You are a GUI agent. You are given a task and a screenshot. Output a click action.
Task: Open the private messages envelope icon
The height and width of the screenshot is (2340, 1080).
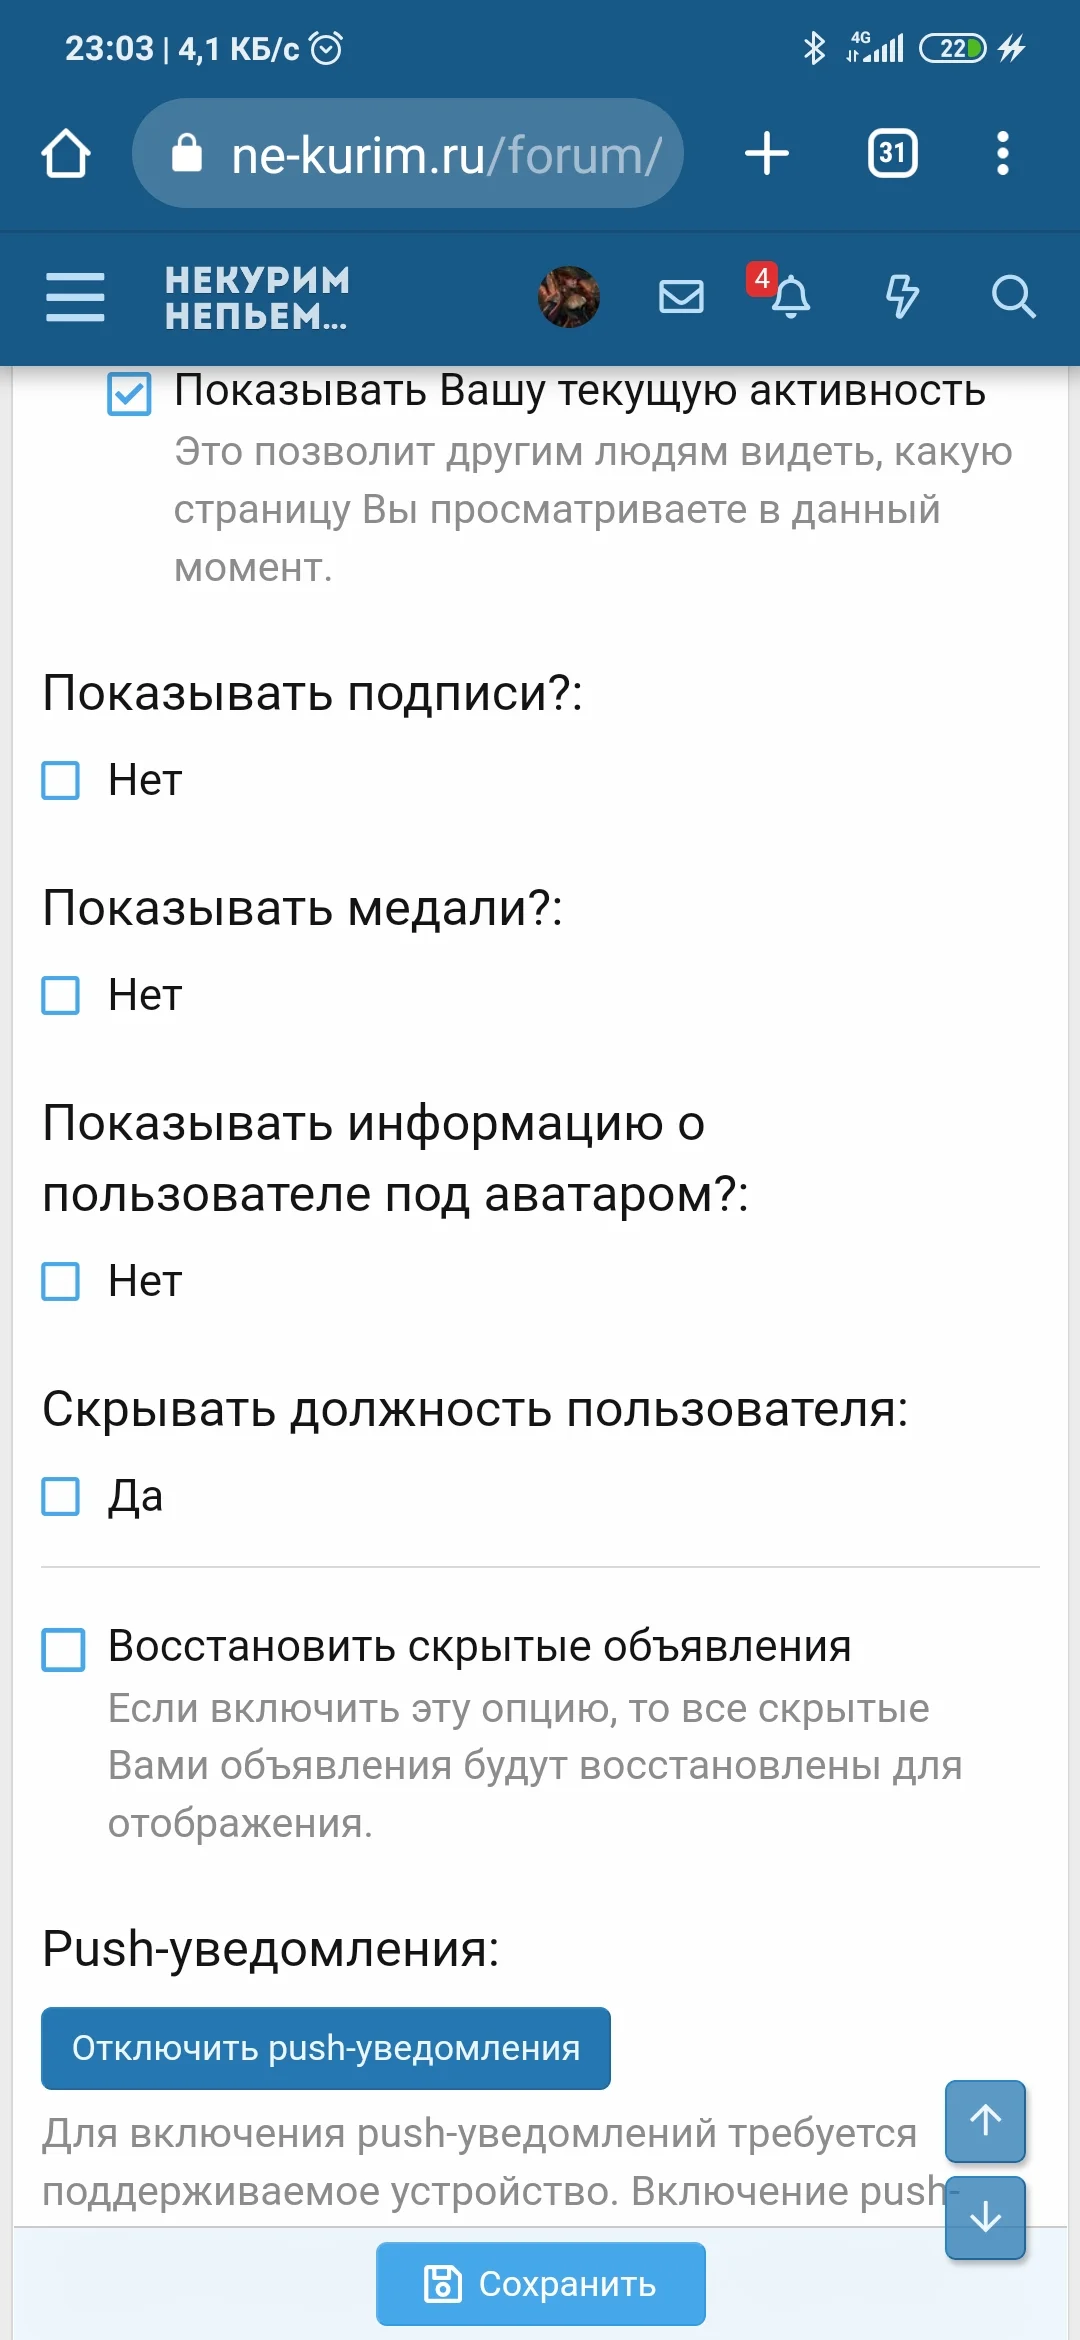(x=681, y=295)
